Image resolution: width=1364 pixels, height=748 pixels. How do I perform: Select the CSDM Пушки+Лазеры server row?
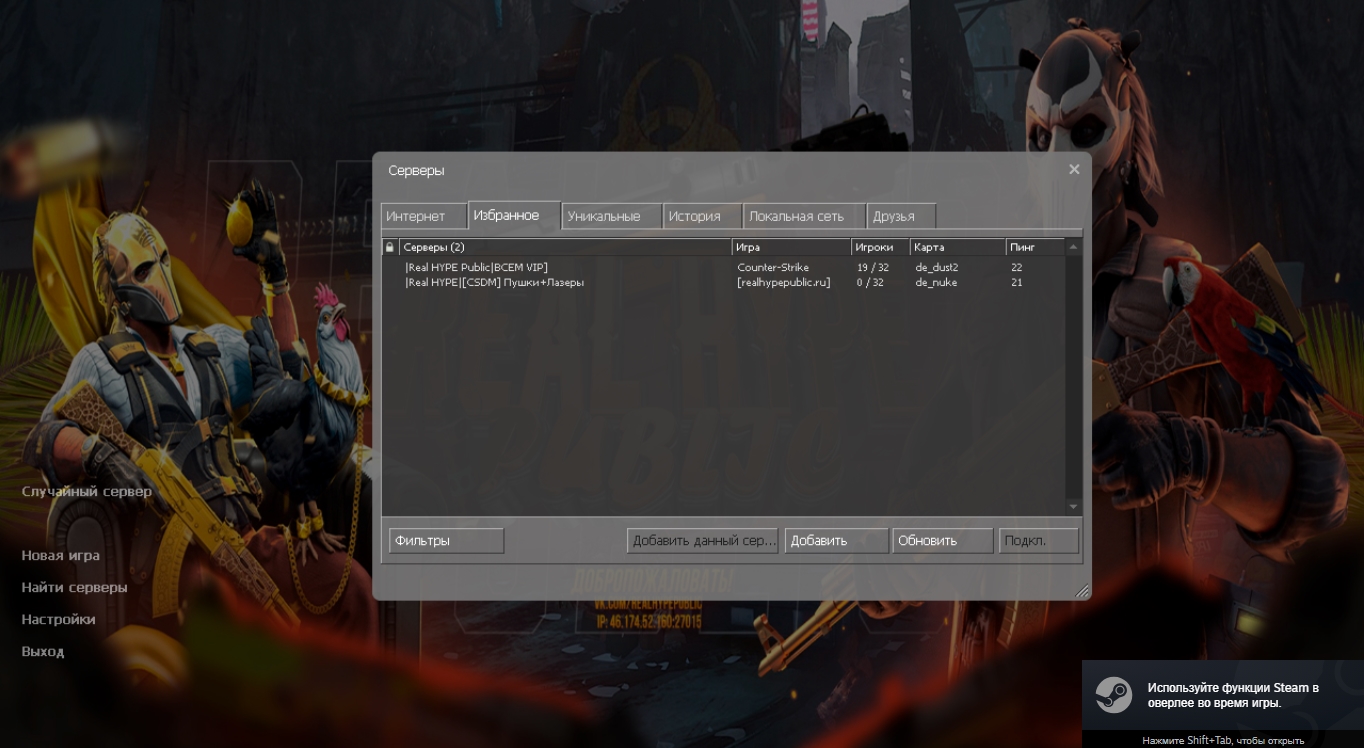click(x=560, y=283)
